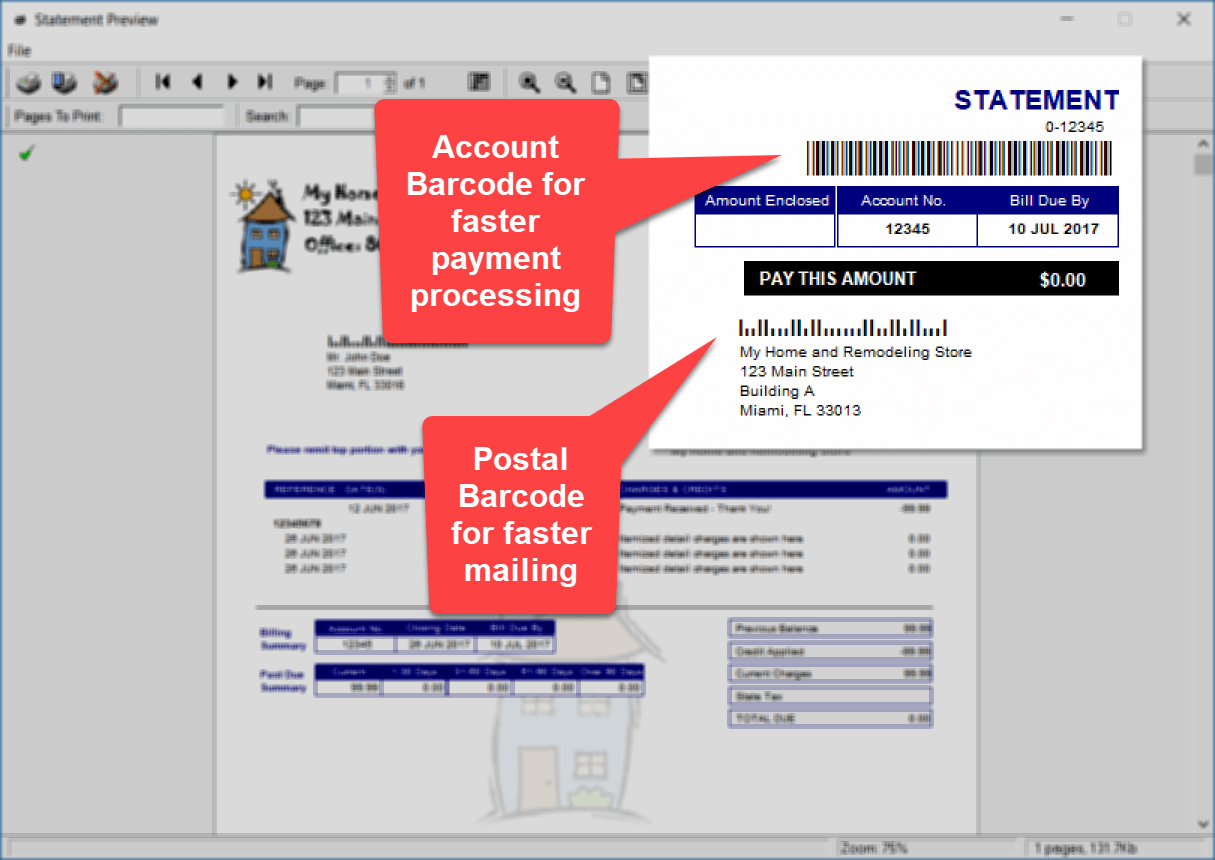The height and width of the screenshot is (860, 1215).
Task: Toggle the thumbnails panel icon
Action: pyautogui.click(x=479, y=82)
